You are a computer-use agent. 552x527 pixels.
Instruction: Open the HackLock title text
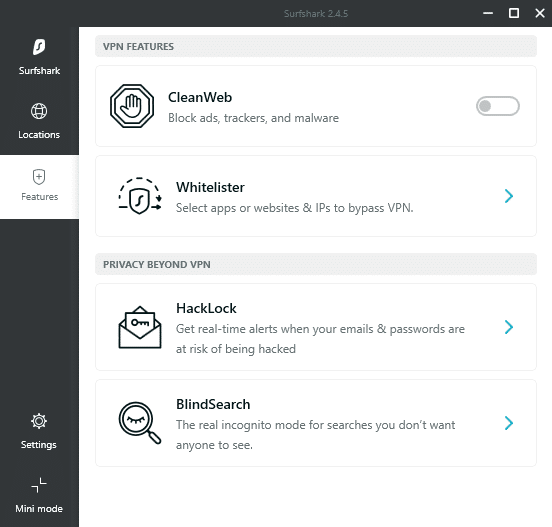[206, 308]
